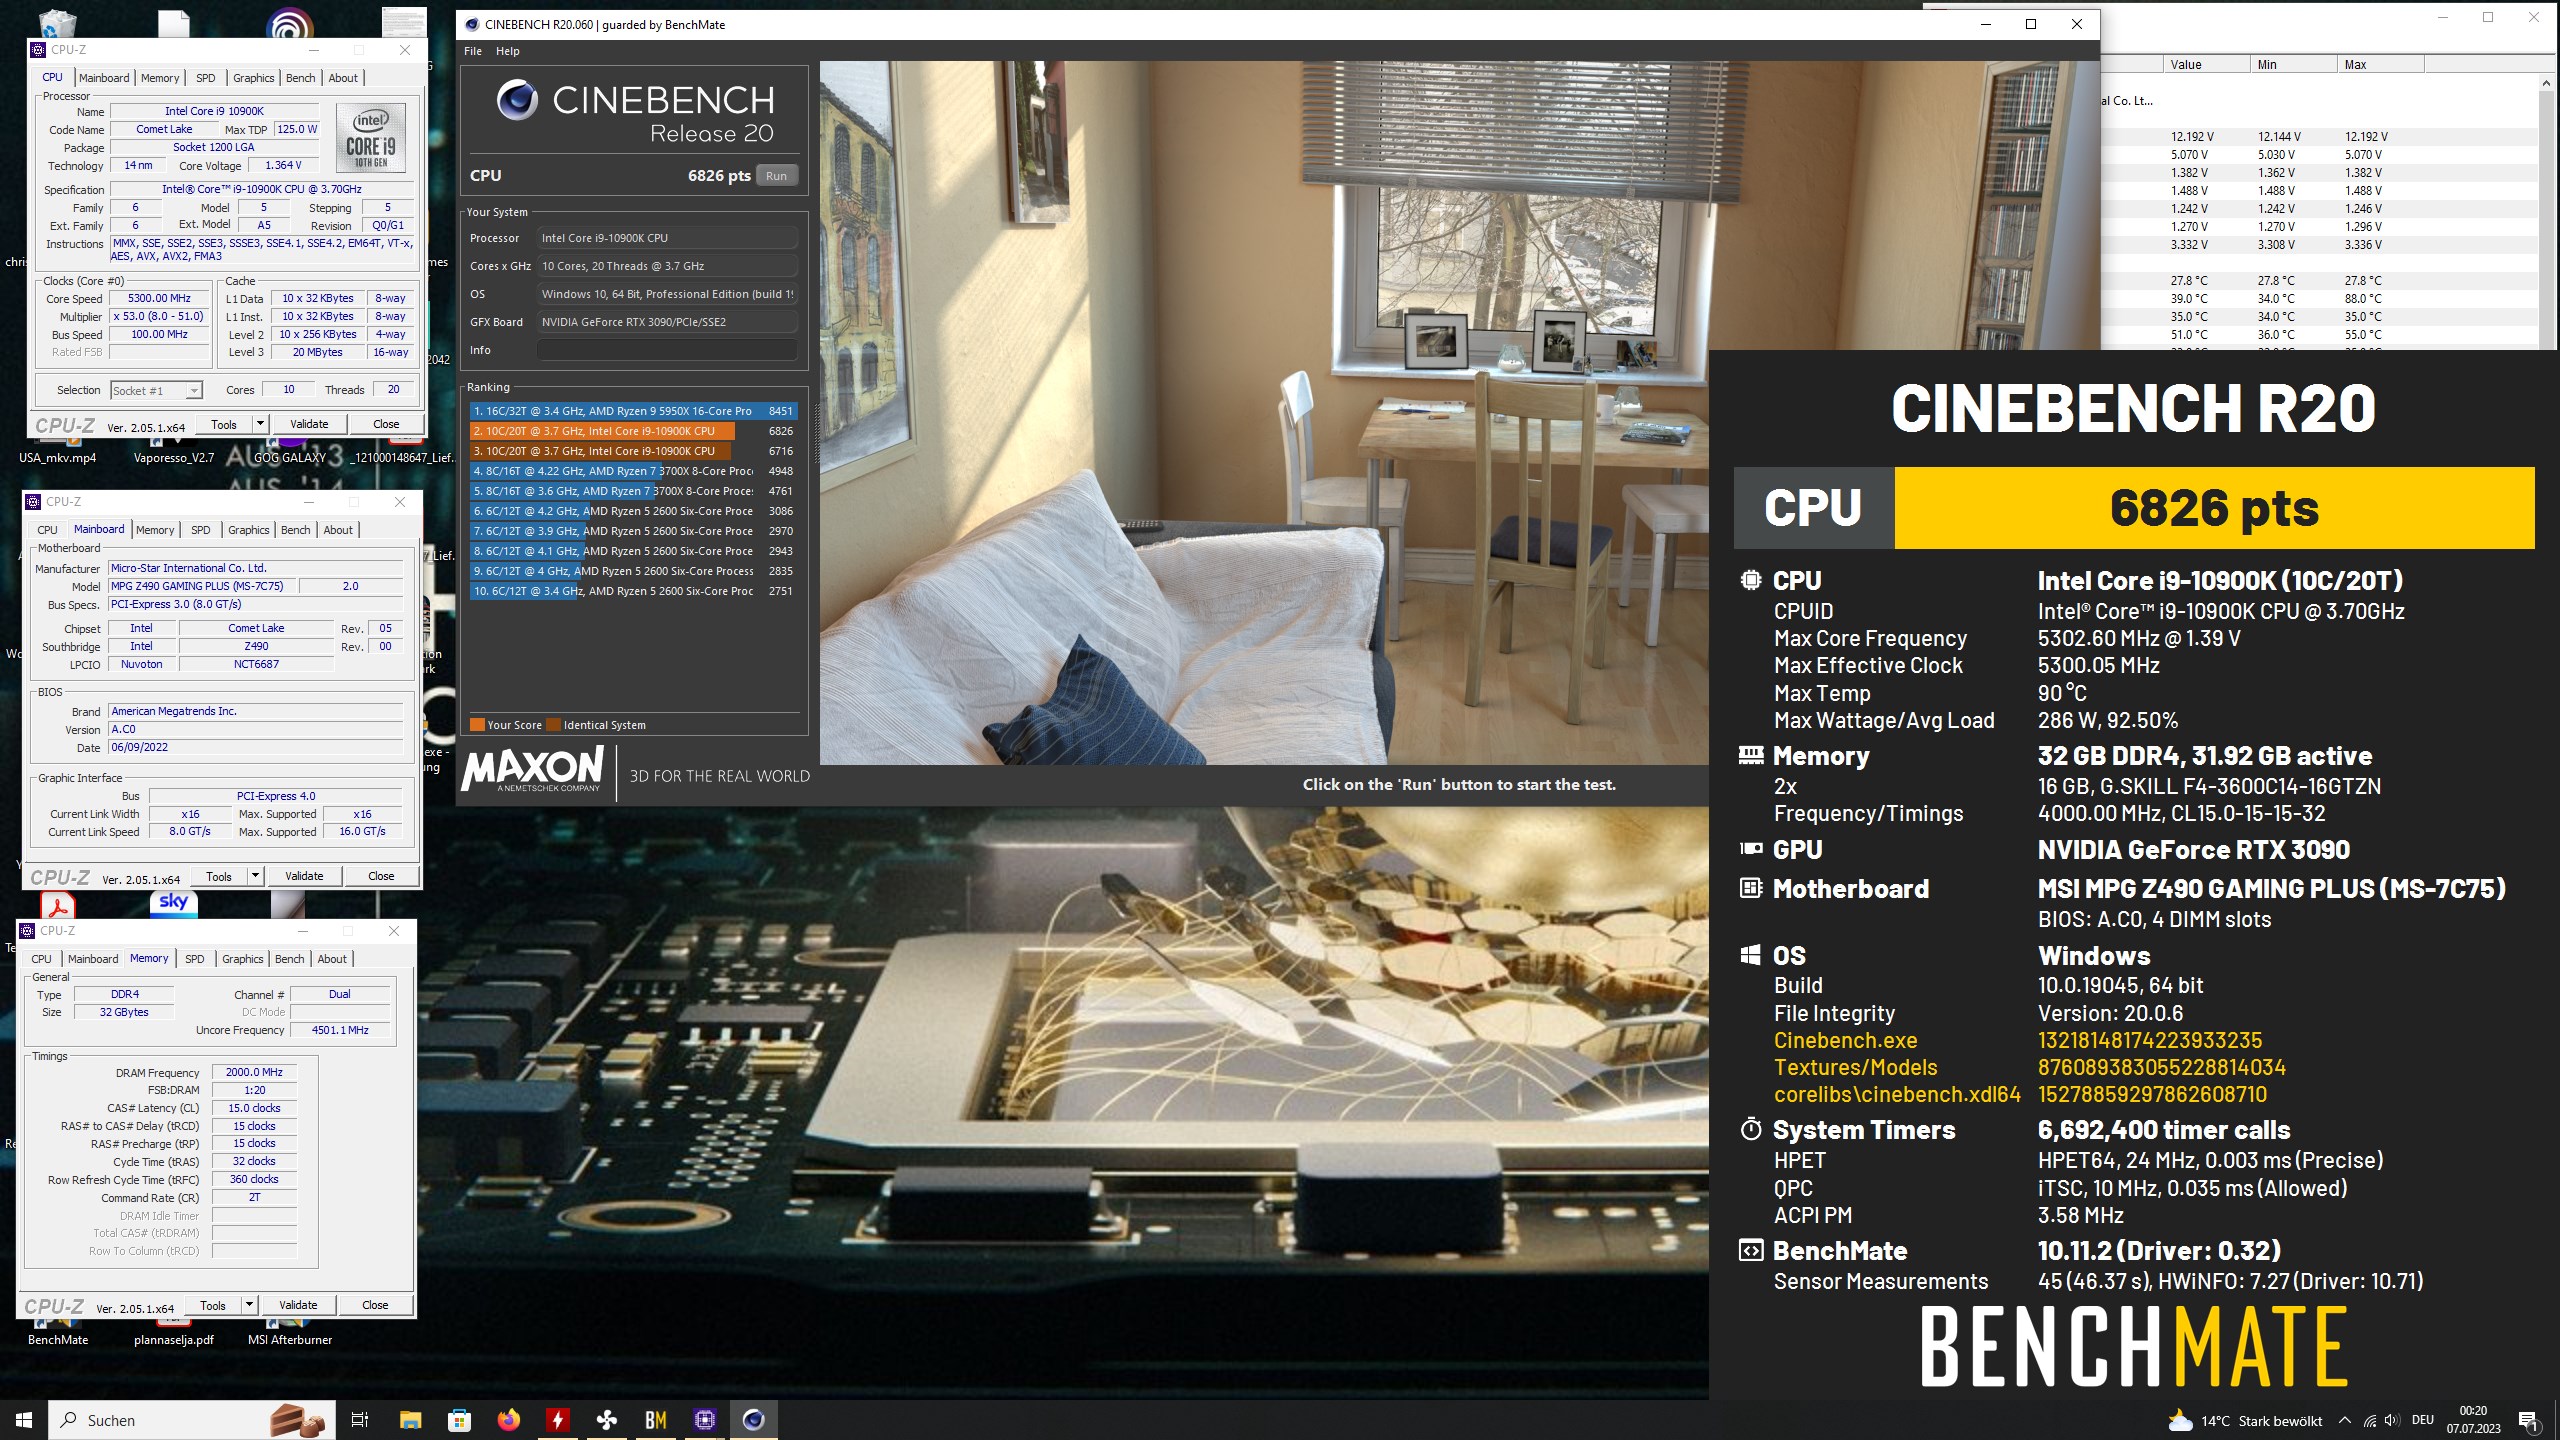Click Close in the Memory CPU-Z window
This screenshot has height=1440, width=2560.
pyautogui.click(x=375, y=1305)
